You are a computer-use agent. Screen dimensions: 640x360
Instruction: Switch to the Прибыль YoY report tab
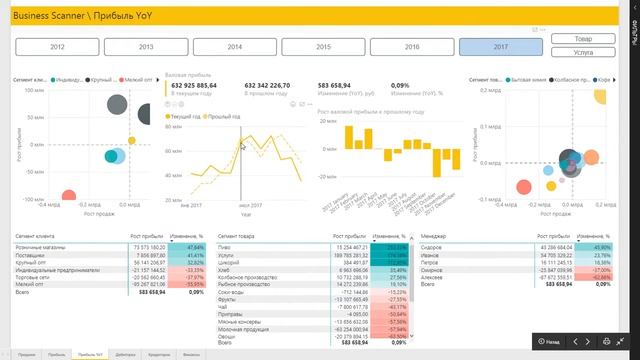[x=90, y=355]
